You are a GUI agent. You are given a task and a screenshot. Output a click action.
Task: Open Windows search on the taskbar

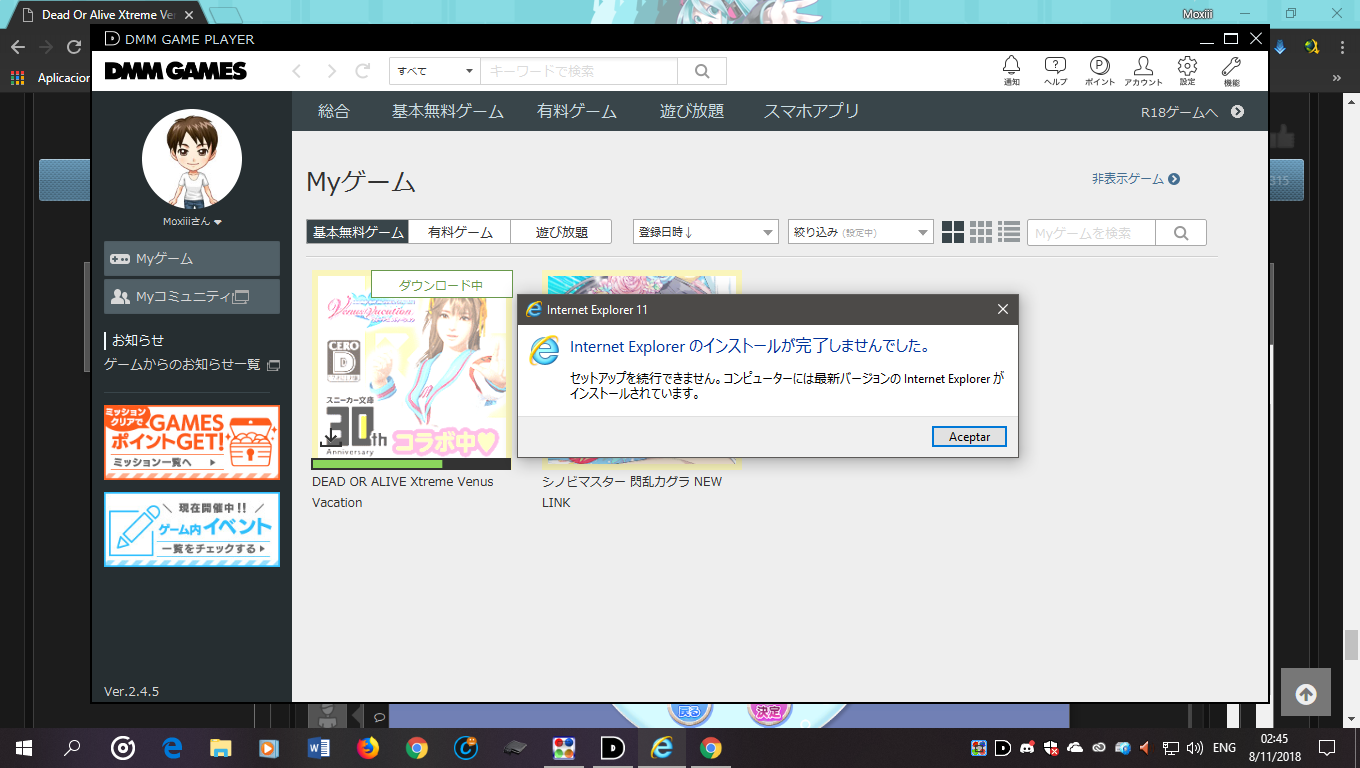coord(72,747)
